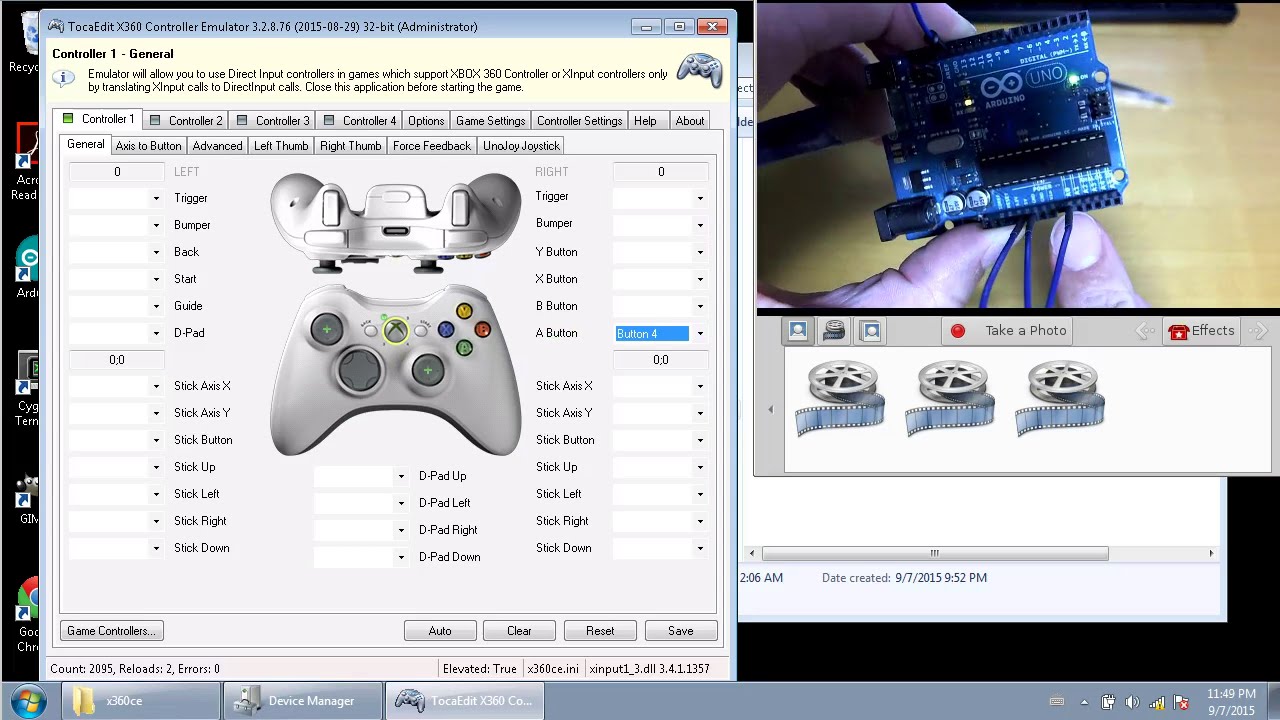
Task: Switch to Left Thumb sub-tab
Action: pyautogui.click(x=281, y=146)
